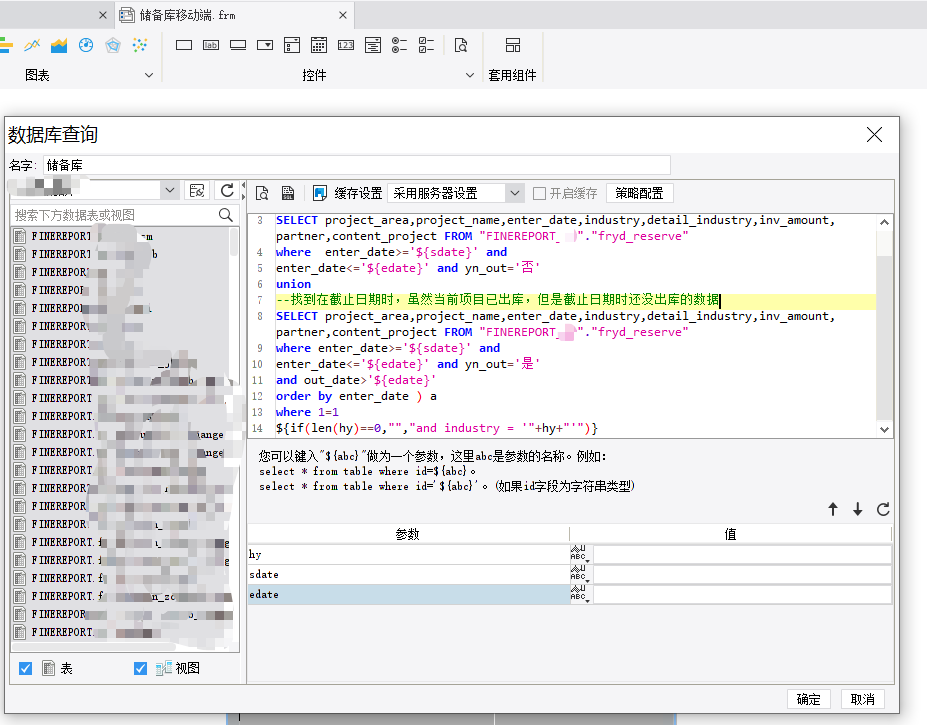Click the search magnifier in the table filter

pos(226,215)
